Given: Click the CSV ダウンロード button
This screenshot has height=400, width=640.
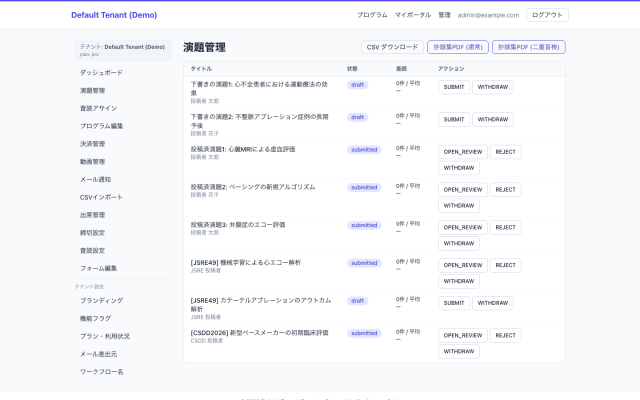Looking at the screenshot, I should [392, 47].
